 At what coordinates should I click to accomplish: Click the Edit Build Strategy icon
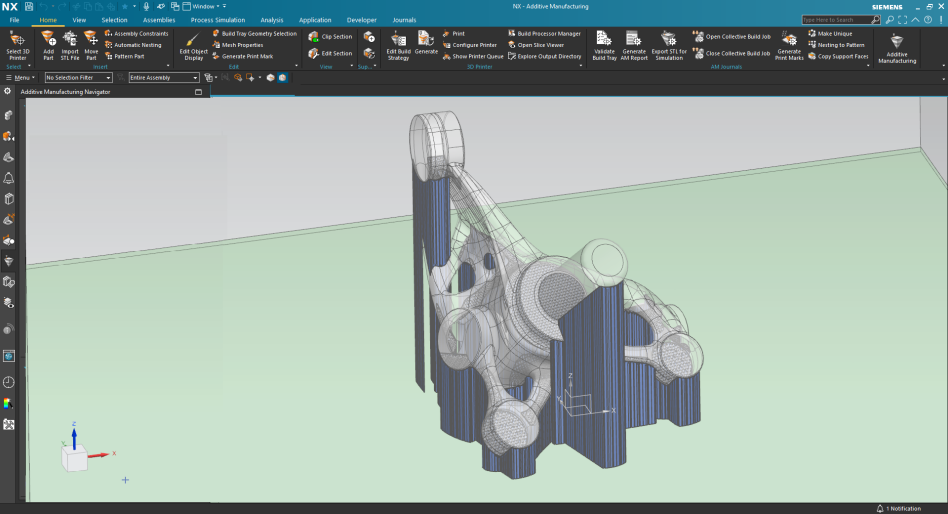[x=398, y=40]
